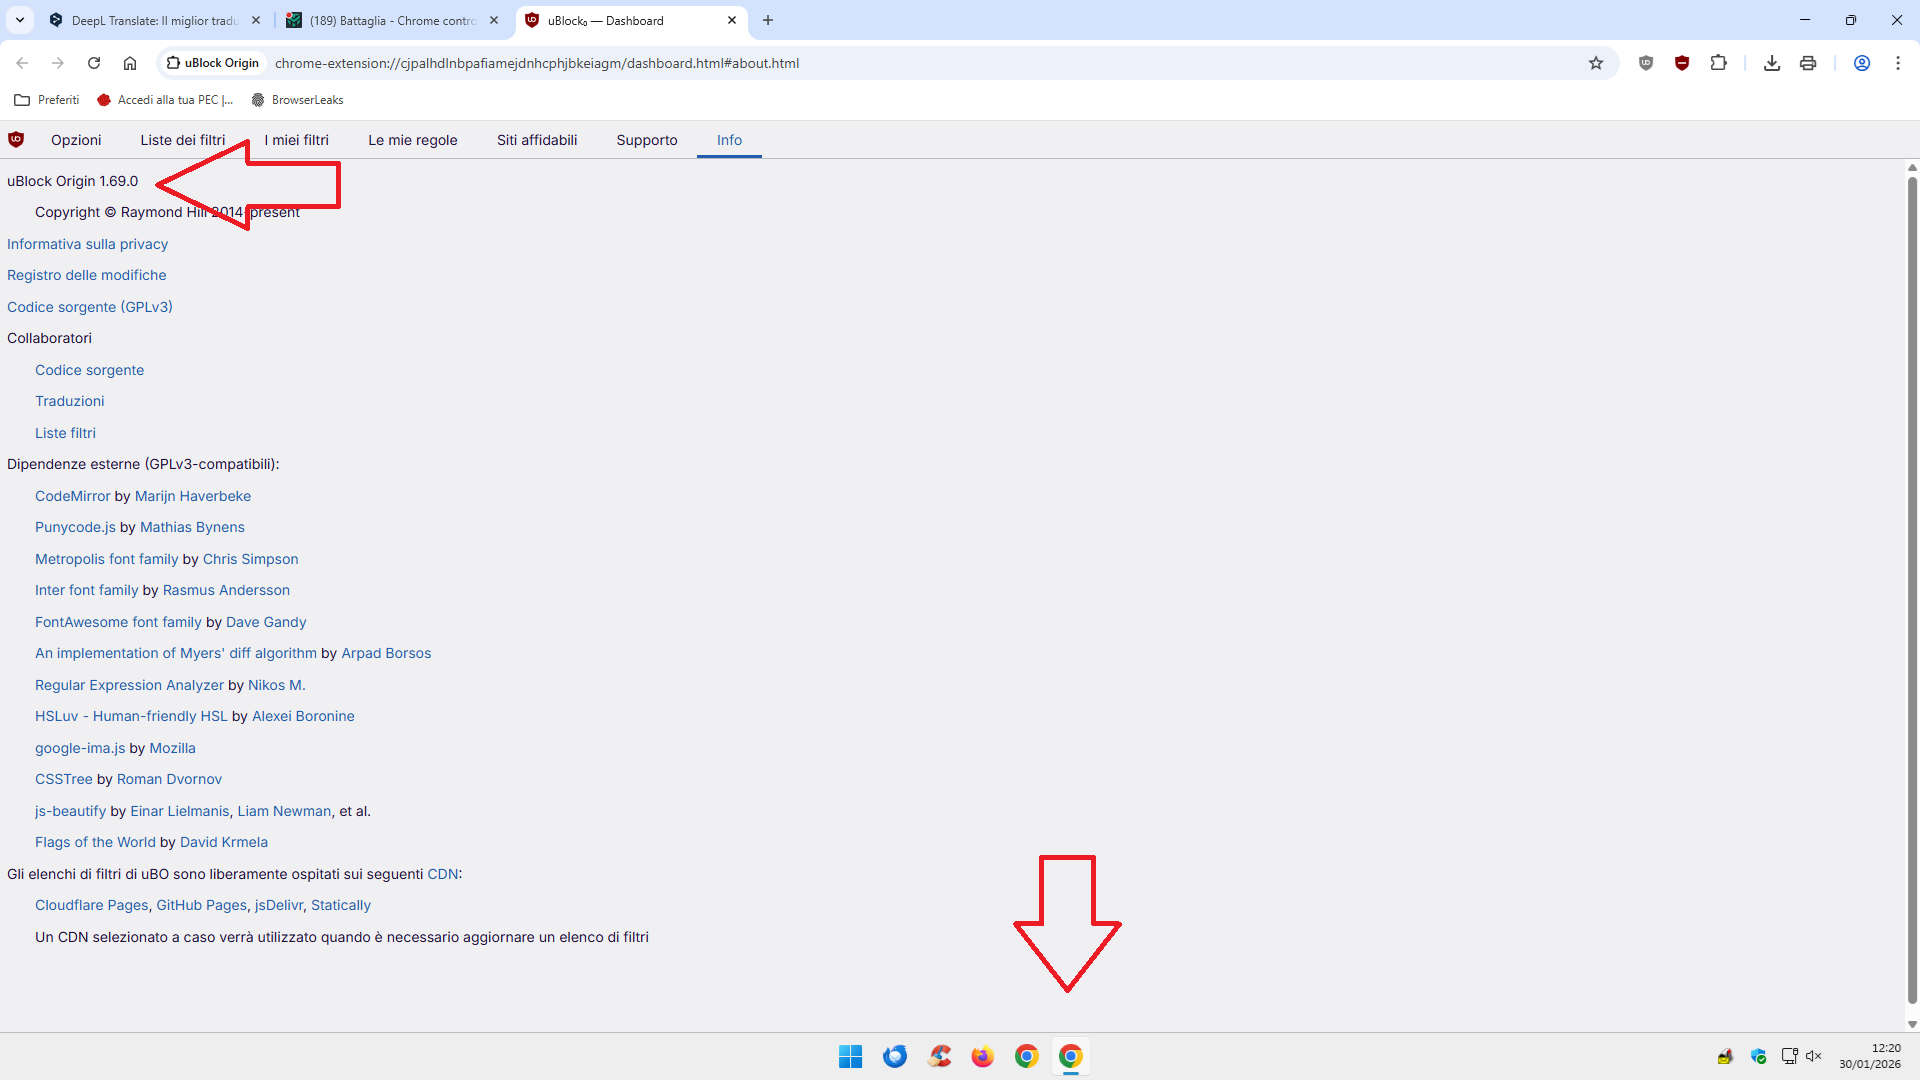
Task: Open the BrowserLeaks bookmark
Action: (298, 100)
